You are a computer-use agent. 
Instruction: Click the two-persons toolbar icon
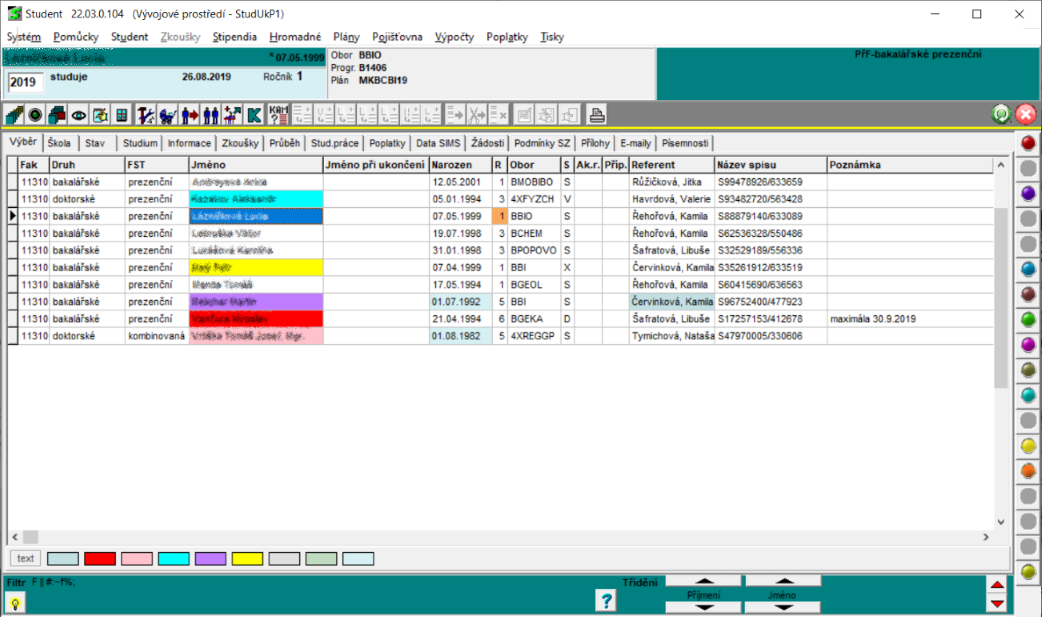(211, 114)
